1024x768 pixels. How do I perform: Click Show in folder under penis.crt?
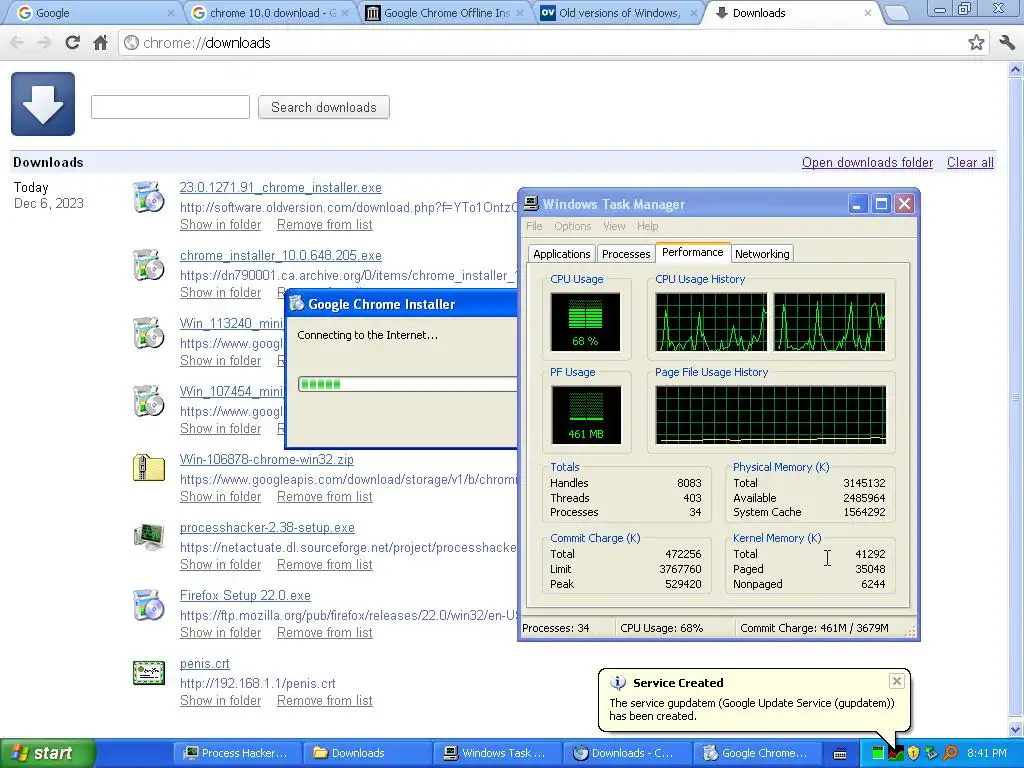tap(220, 700)
